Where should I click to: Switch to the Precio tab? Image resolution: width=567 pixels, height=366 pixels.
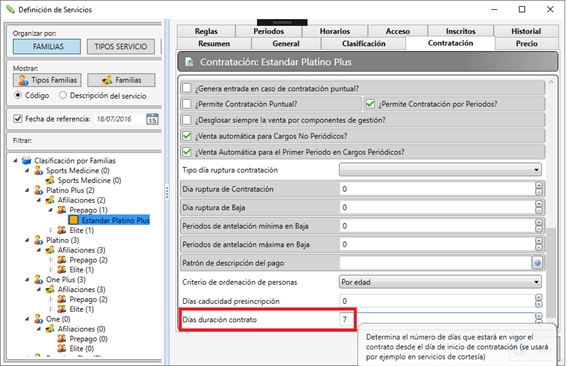526,43
